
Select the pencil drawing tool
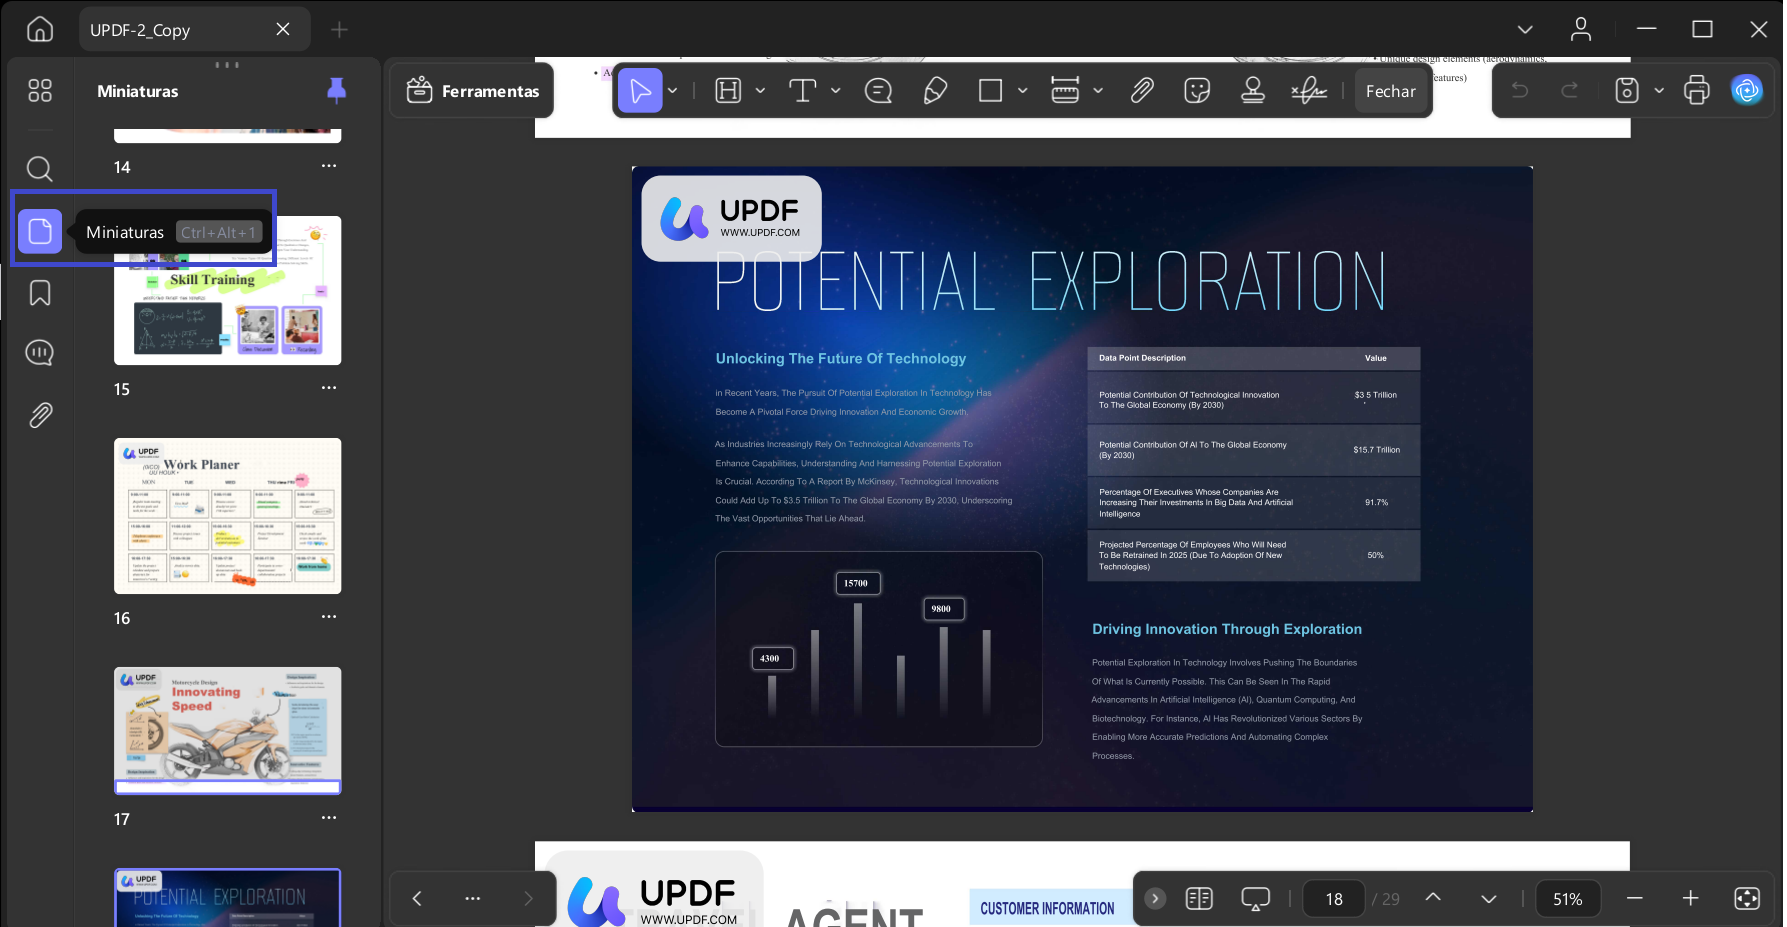pos(935,91)
